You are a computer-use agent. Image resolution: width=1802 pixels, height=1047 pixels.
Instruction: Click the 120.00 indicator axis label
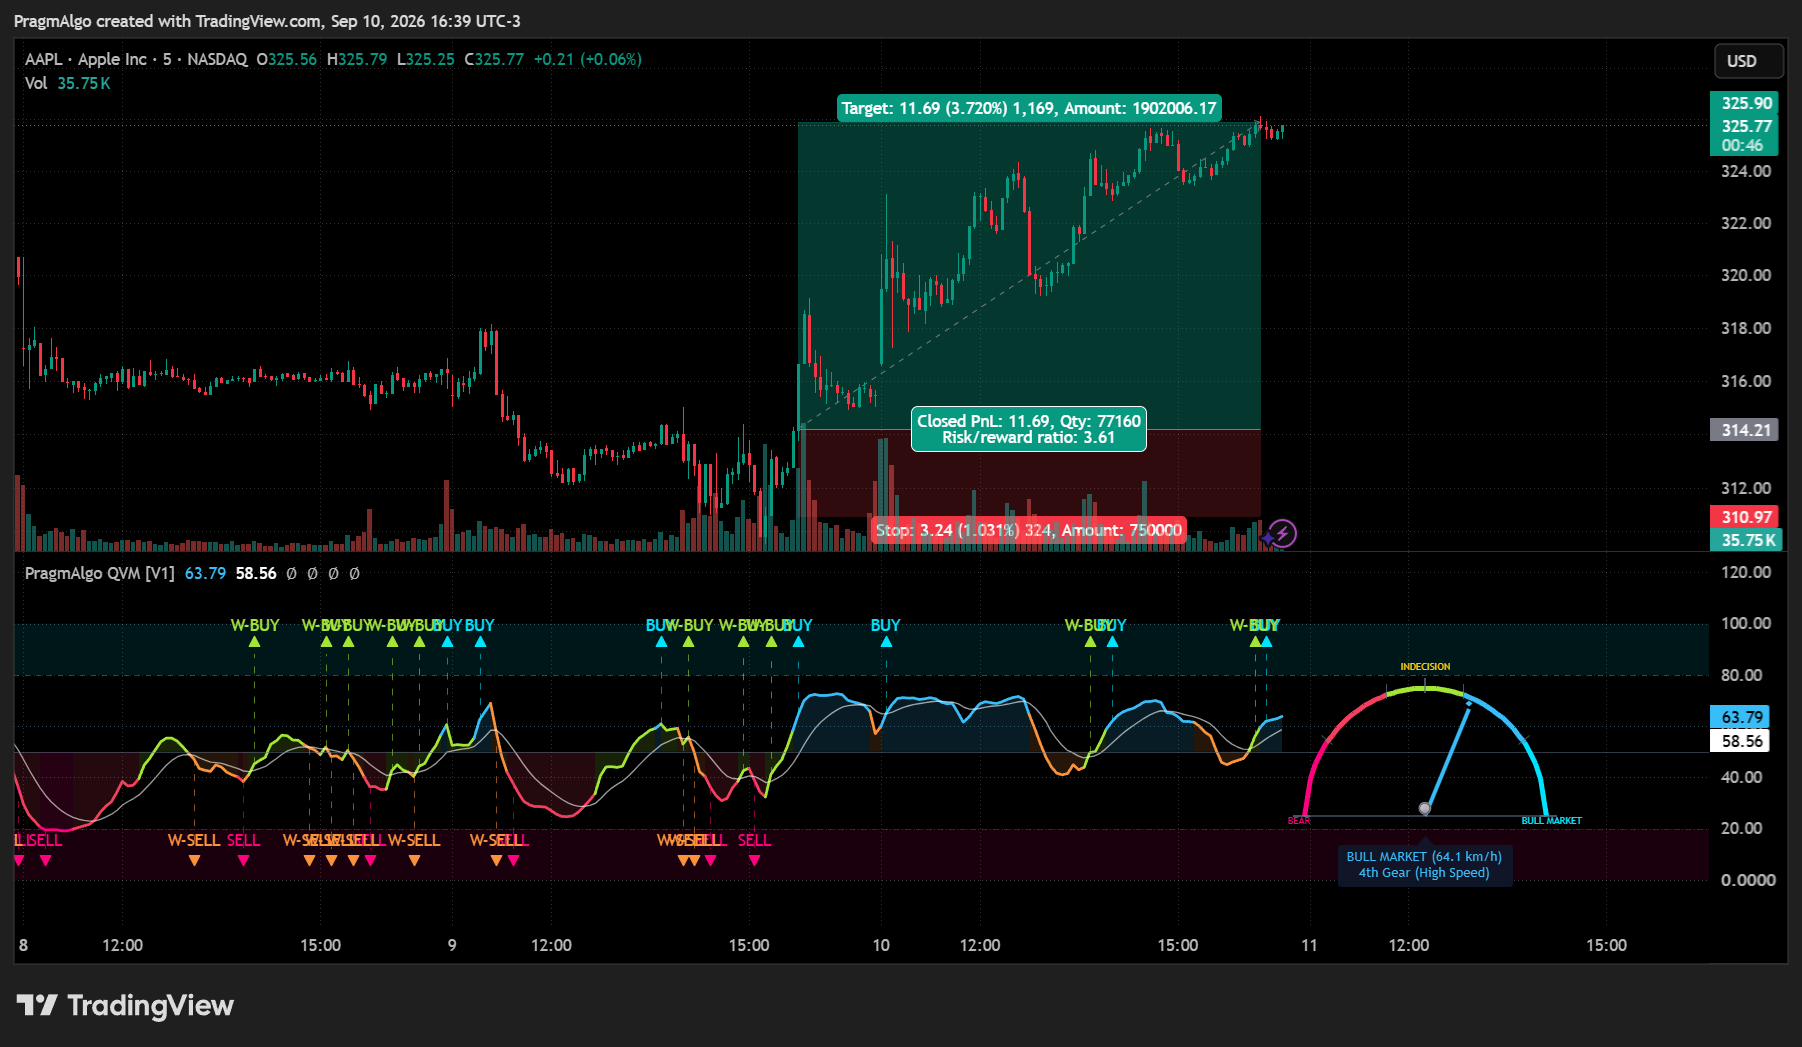(x=1746, y=572)
